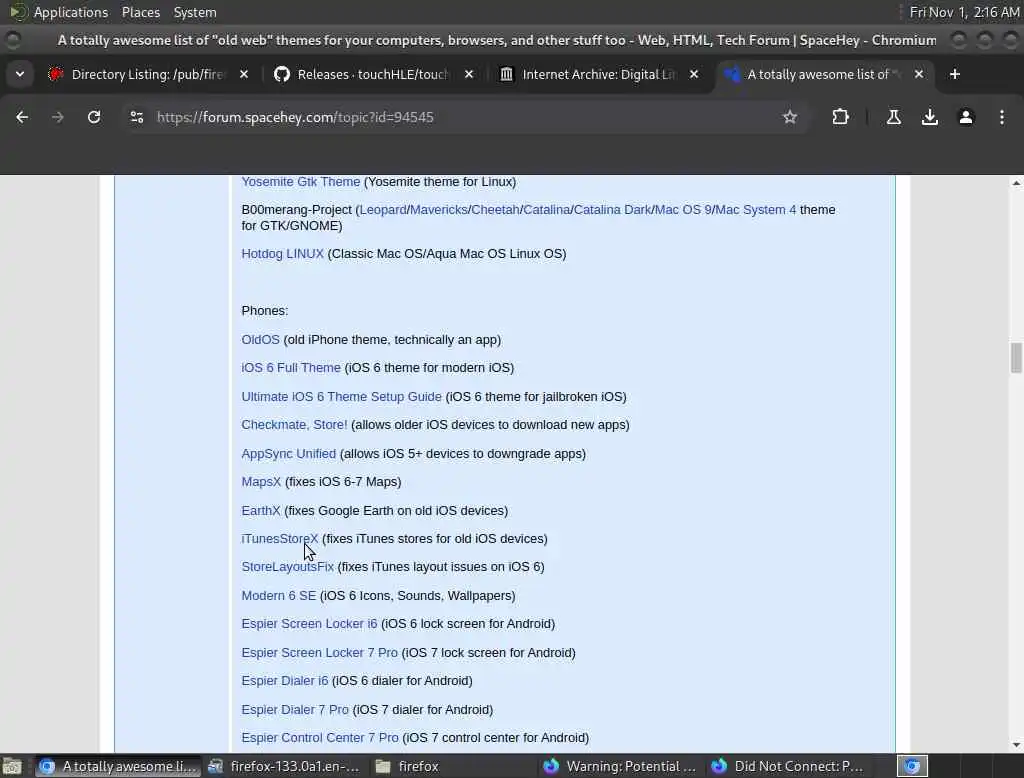Open the Checkmate, Store! link
This screenshot has height=778, width=1024.
tap(295, 425)
